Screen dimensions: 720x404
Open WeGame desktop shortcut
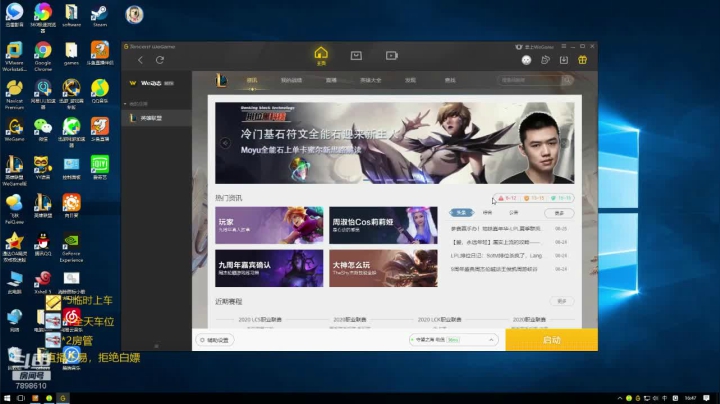tap(14, 130)
